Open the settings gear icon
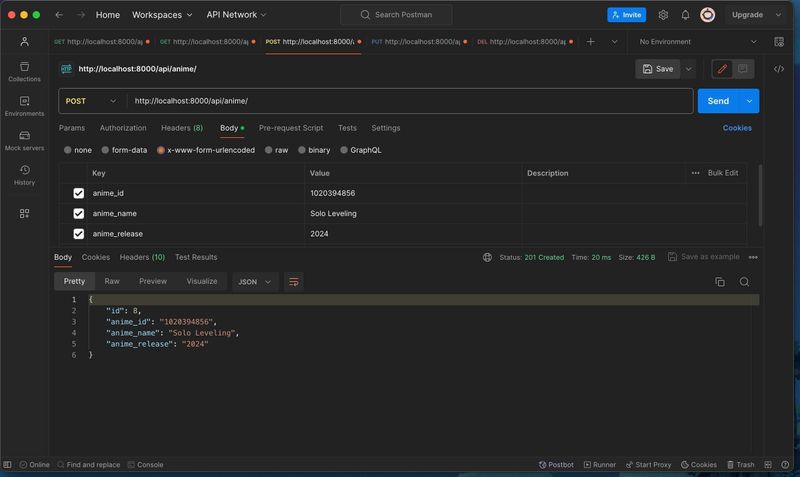800x477 pixels. pos(663,15)
